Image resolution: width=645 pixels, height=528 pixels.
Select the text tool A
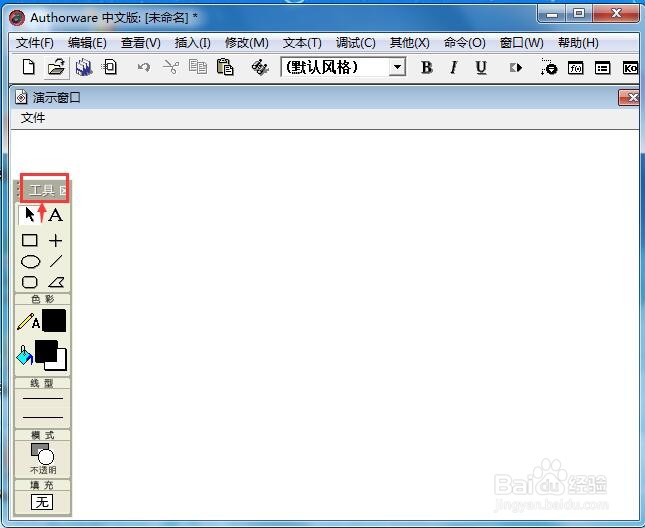pyautogui.click(x=56, y=215)
